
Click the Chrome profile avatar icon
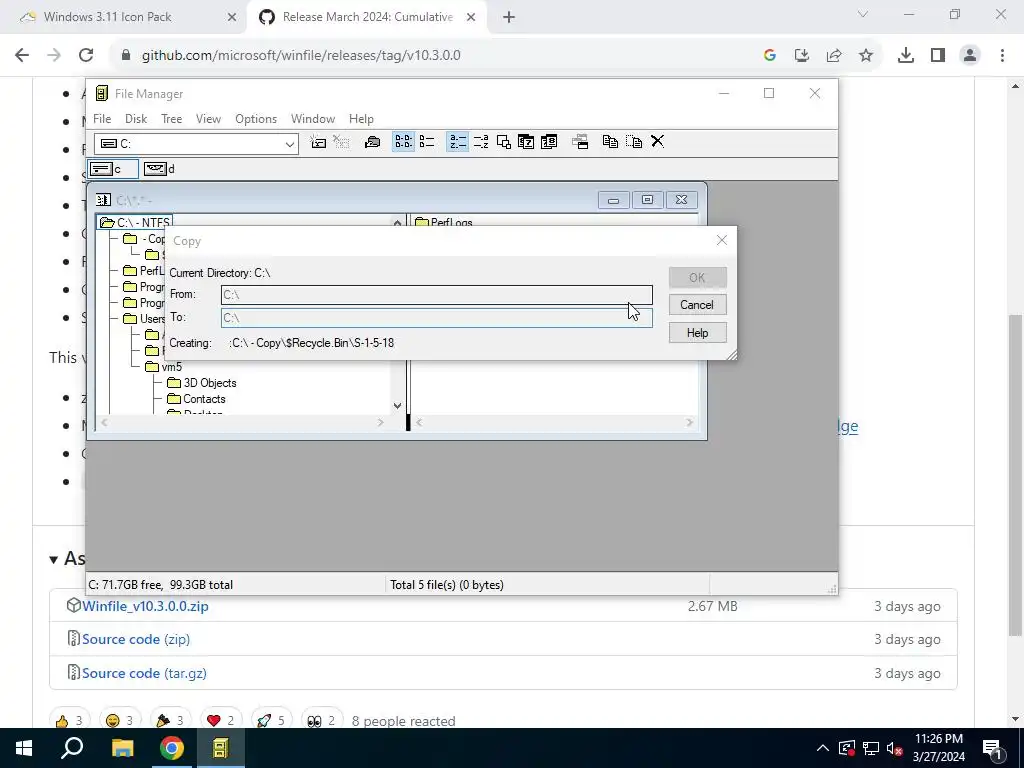pos(970,56)
